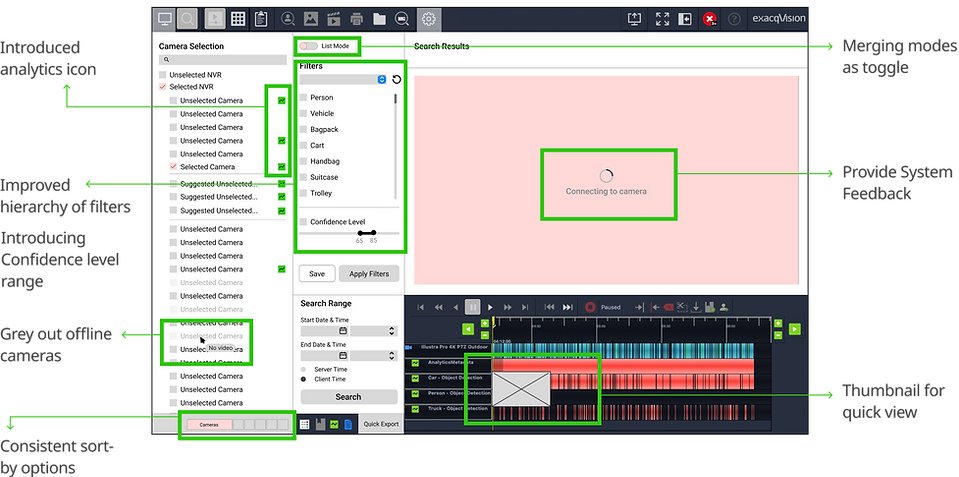Toggle the List Mode switch
Viewport: 959px width, 477px height.
[x=309, y=46]
